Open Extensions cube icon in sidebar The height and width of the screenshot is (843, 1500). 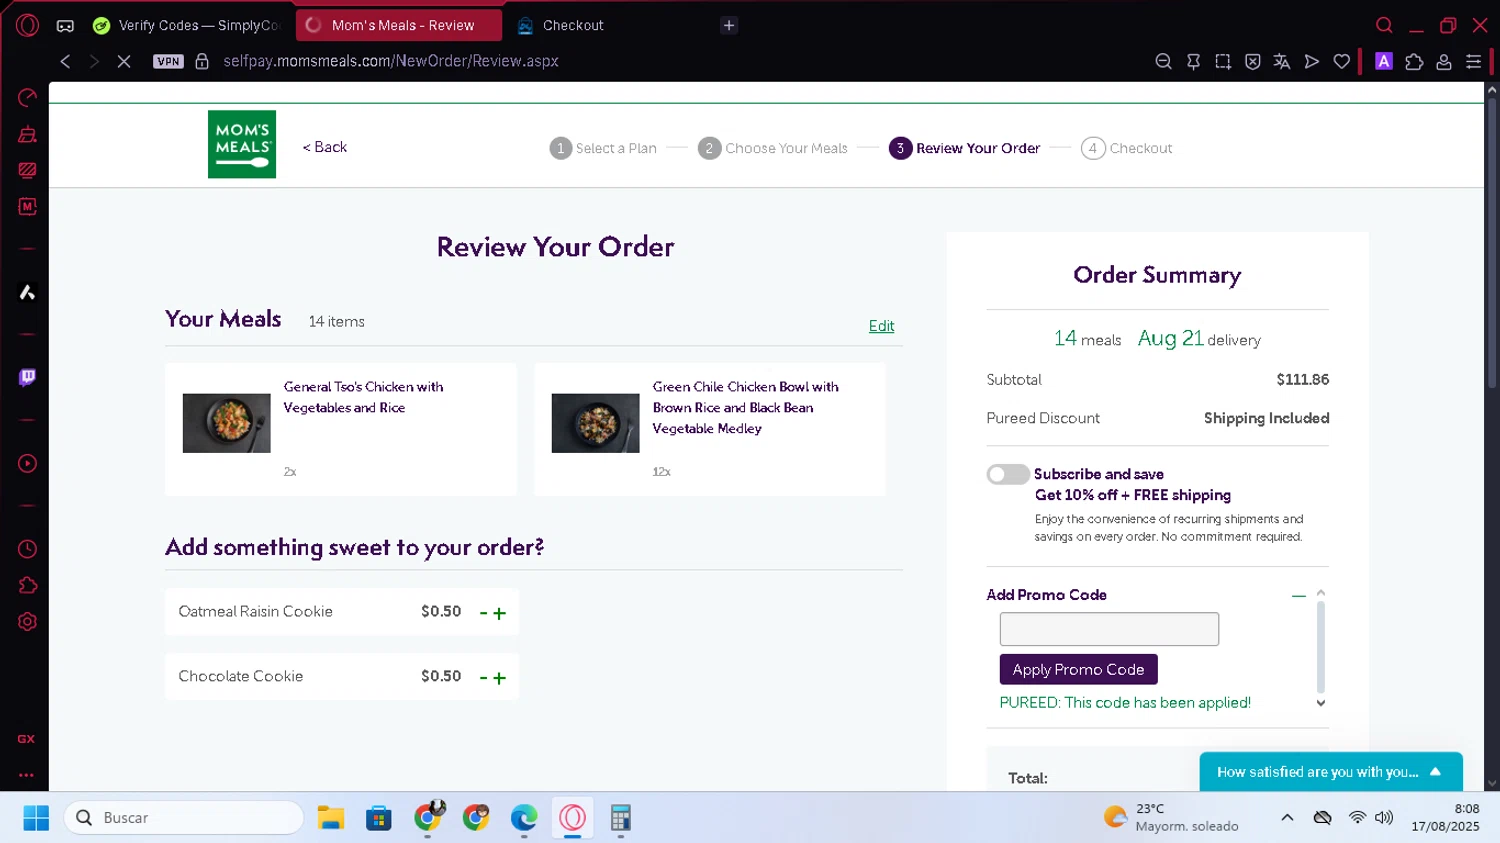27,585
